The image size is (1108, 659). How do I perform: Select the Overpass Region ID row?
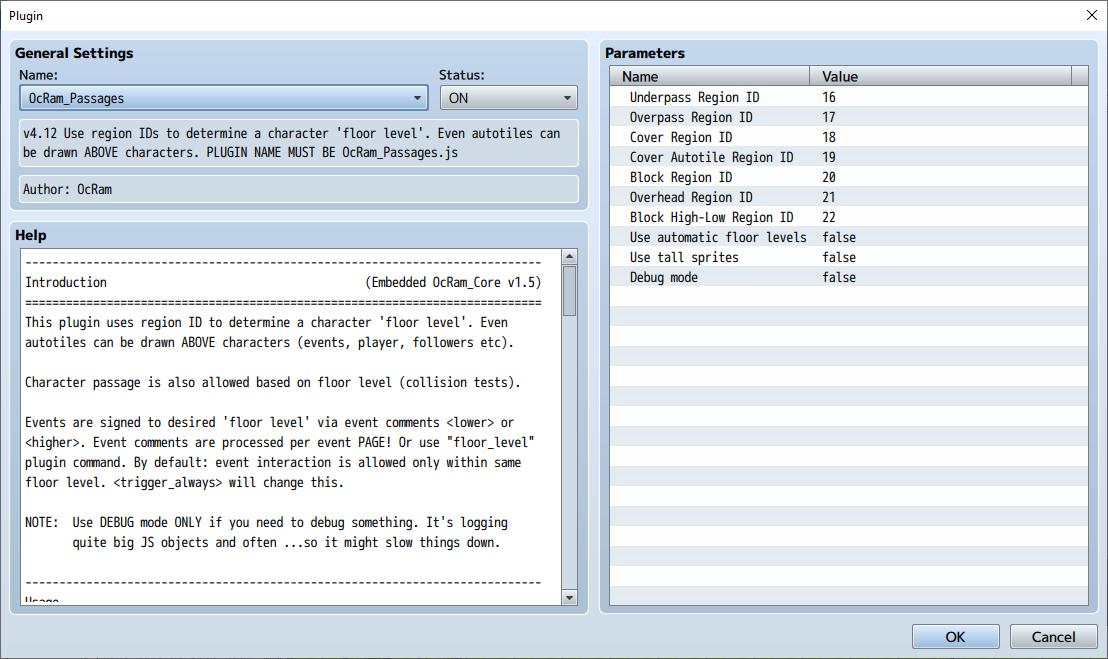(x=849, y=117)
